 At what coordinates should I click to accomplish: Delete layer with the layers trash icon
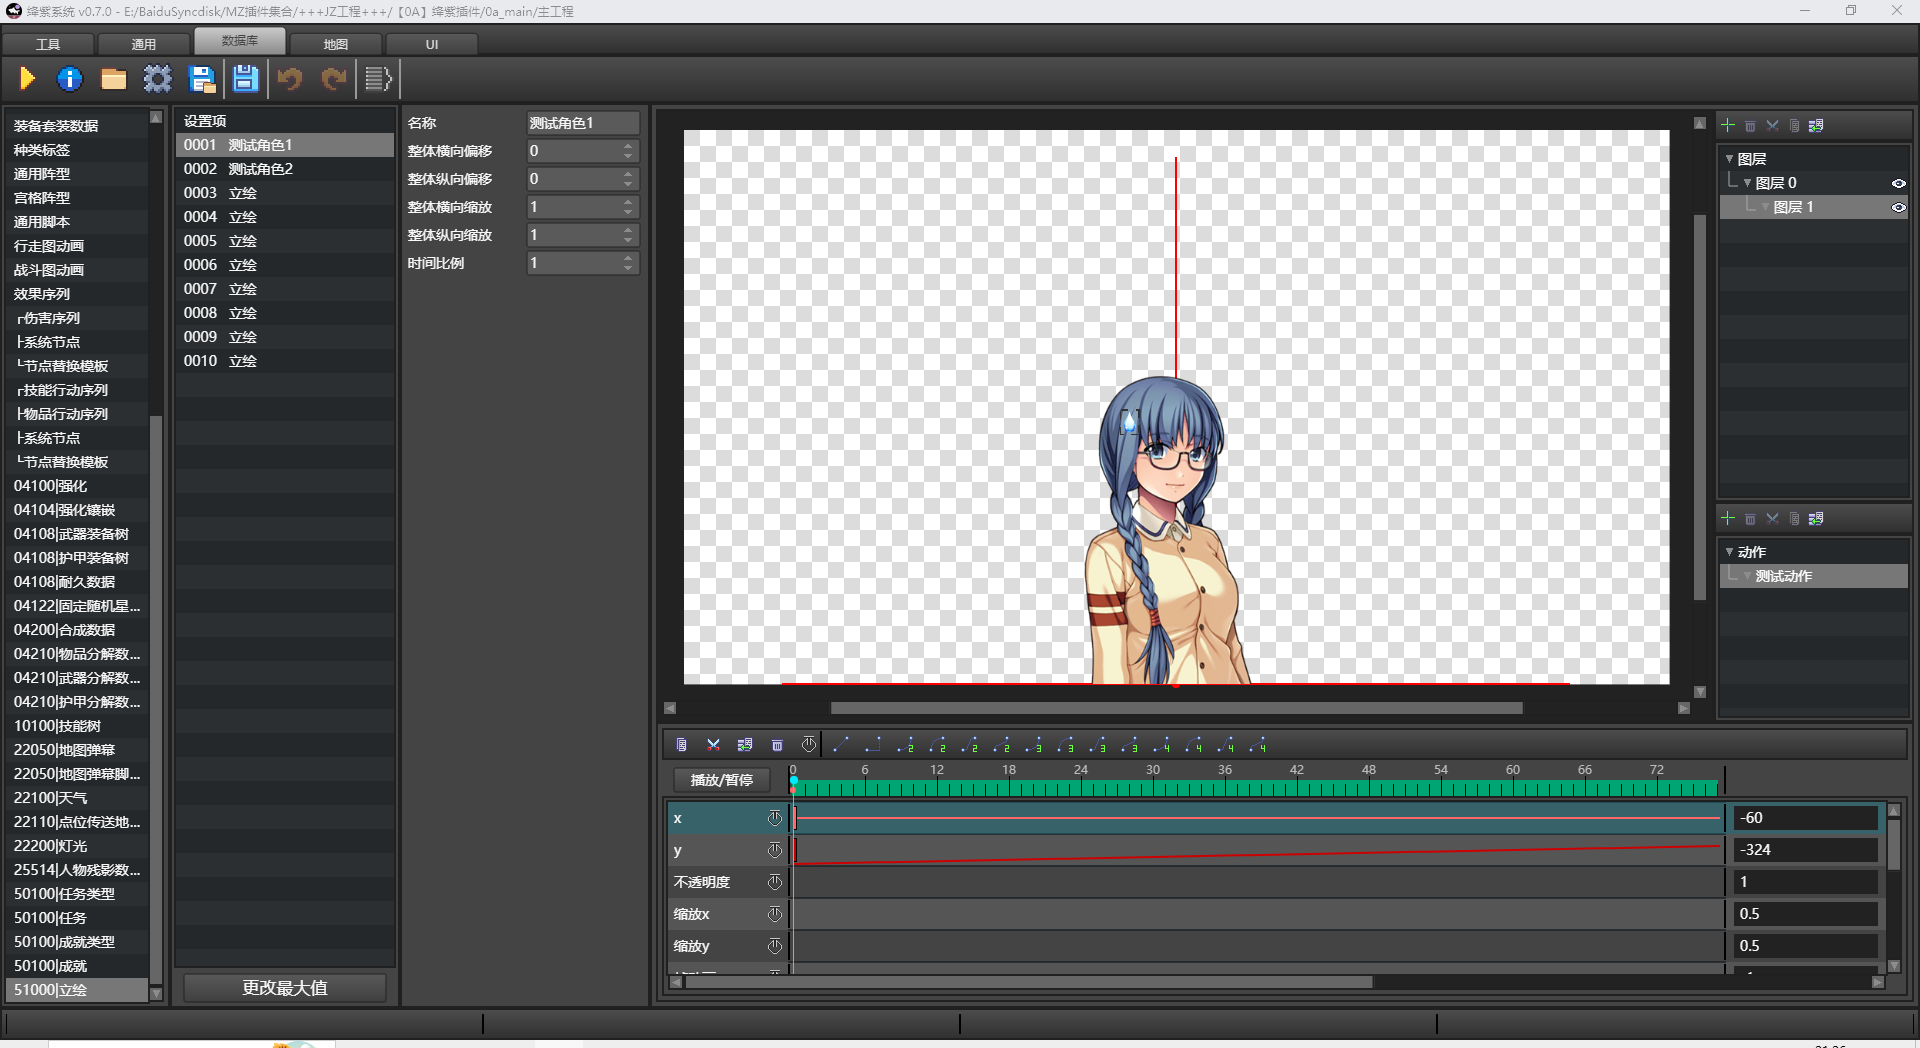point(1750,126)
